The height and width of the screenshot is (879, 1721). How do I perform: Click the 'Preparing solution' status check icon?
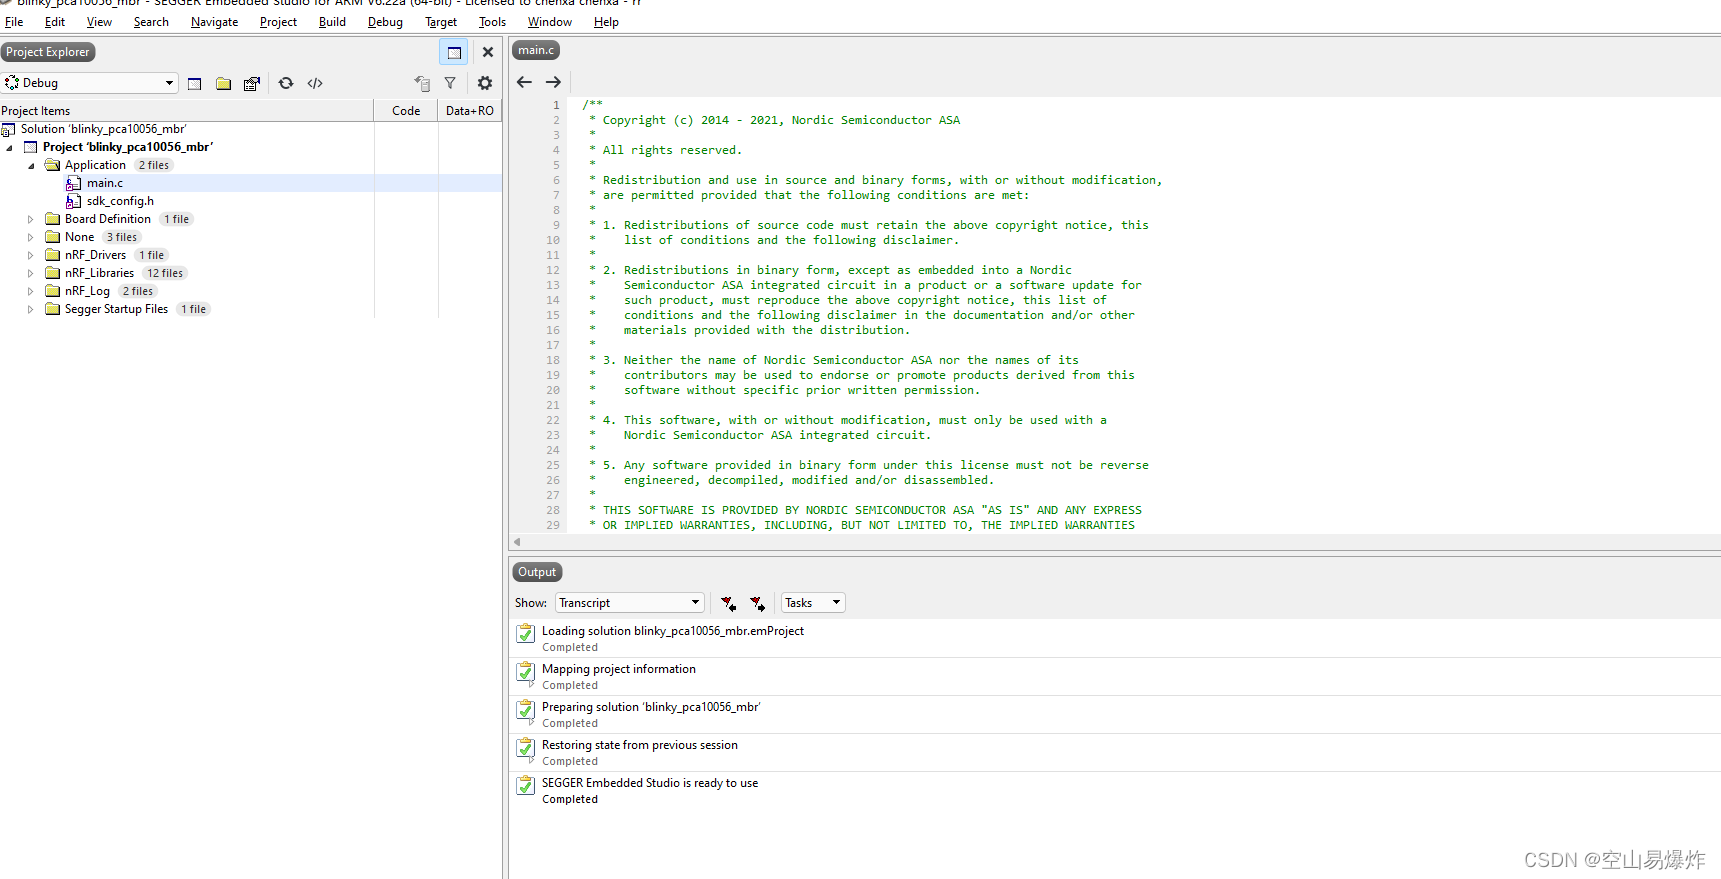point(525,710)
